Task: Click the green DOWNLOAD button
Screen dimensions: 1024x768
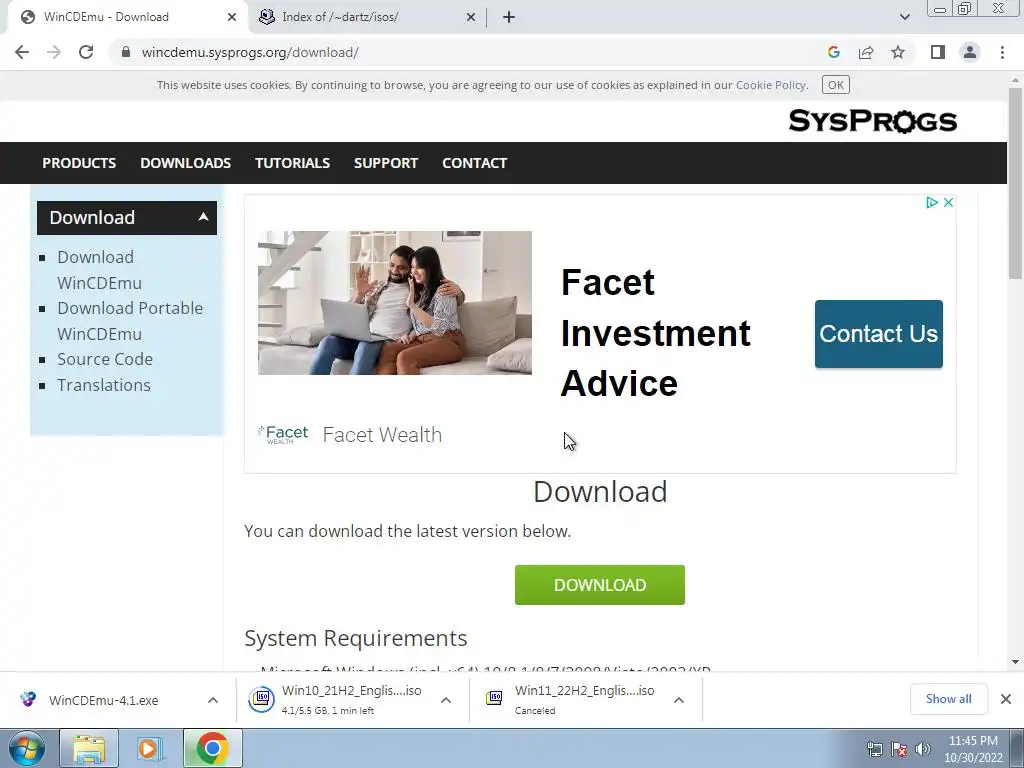Action: tap(600, 584)
